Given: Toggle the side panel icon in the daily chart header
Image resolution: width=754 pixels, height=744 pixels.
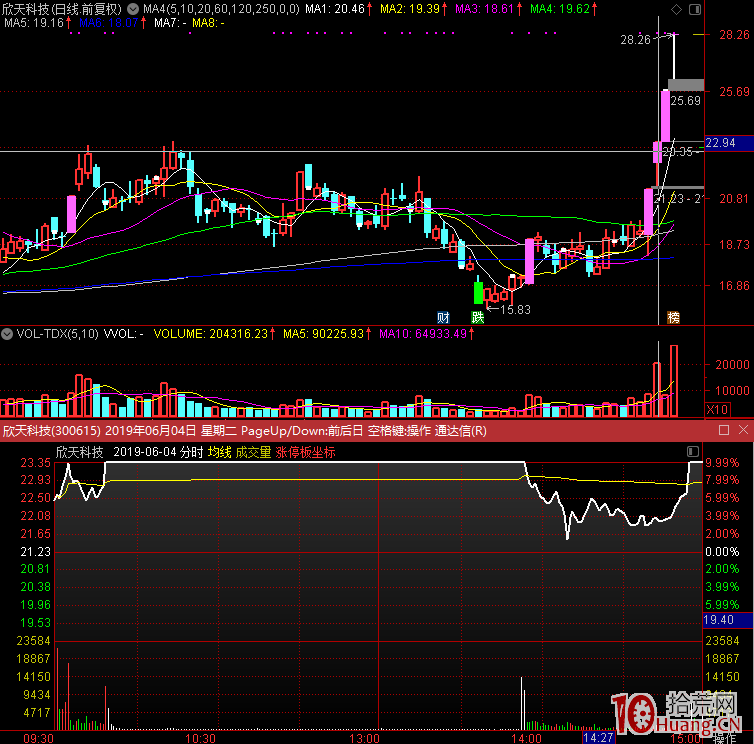Looking at the screenshot, I should click(x=694, y=9).
